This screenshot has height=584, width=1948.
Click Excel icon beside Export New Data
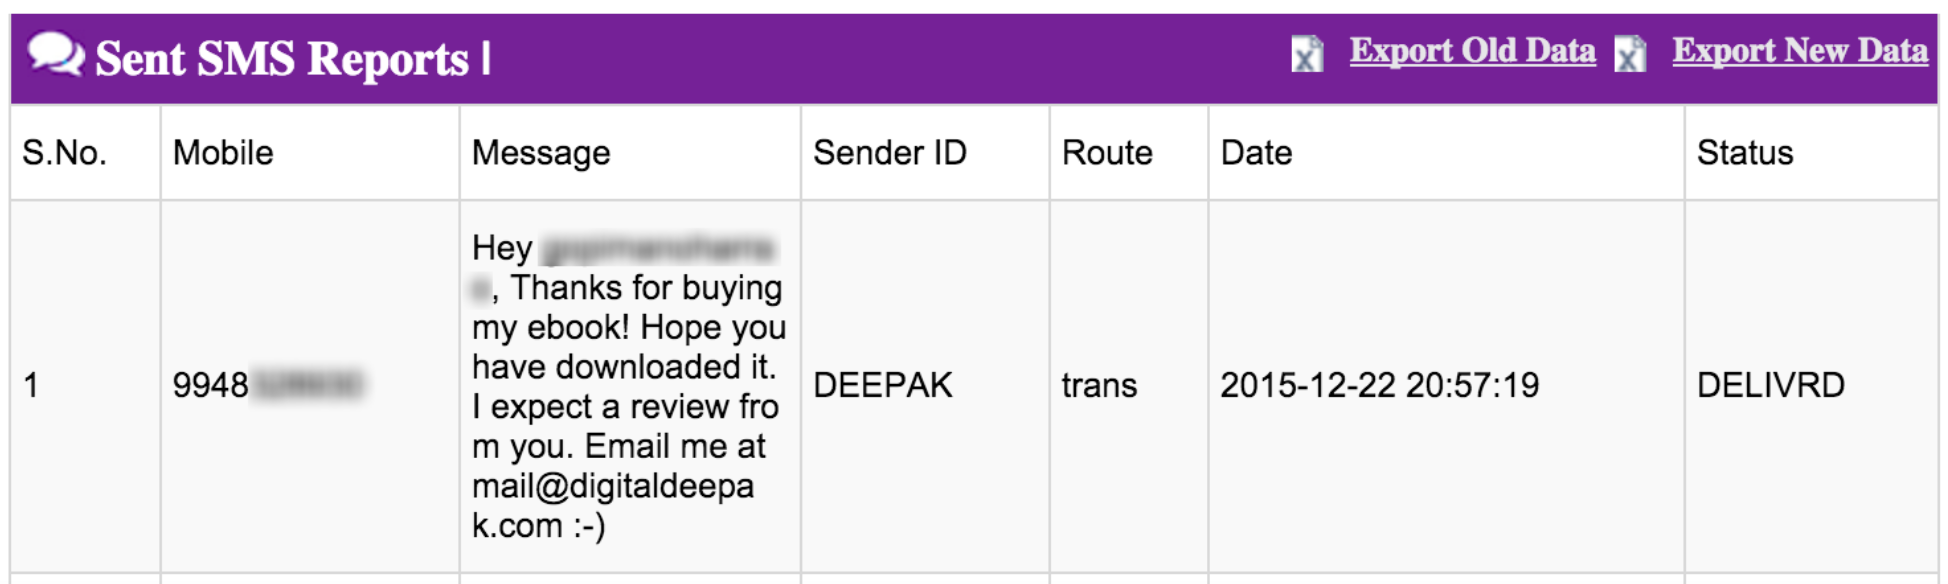(x=1630, y=54)
